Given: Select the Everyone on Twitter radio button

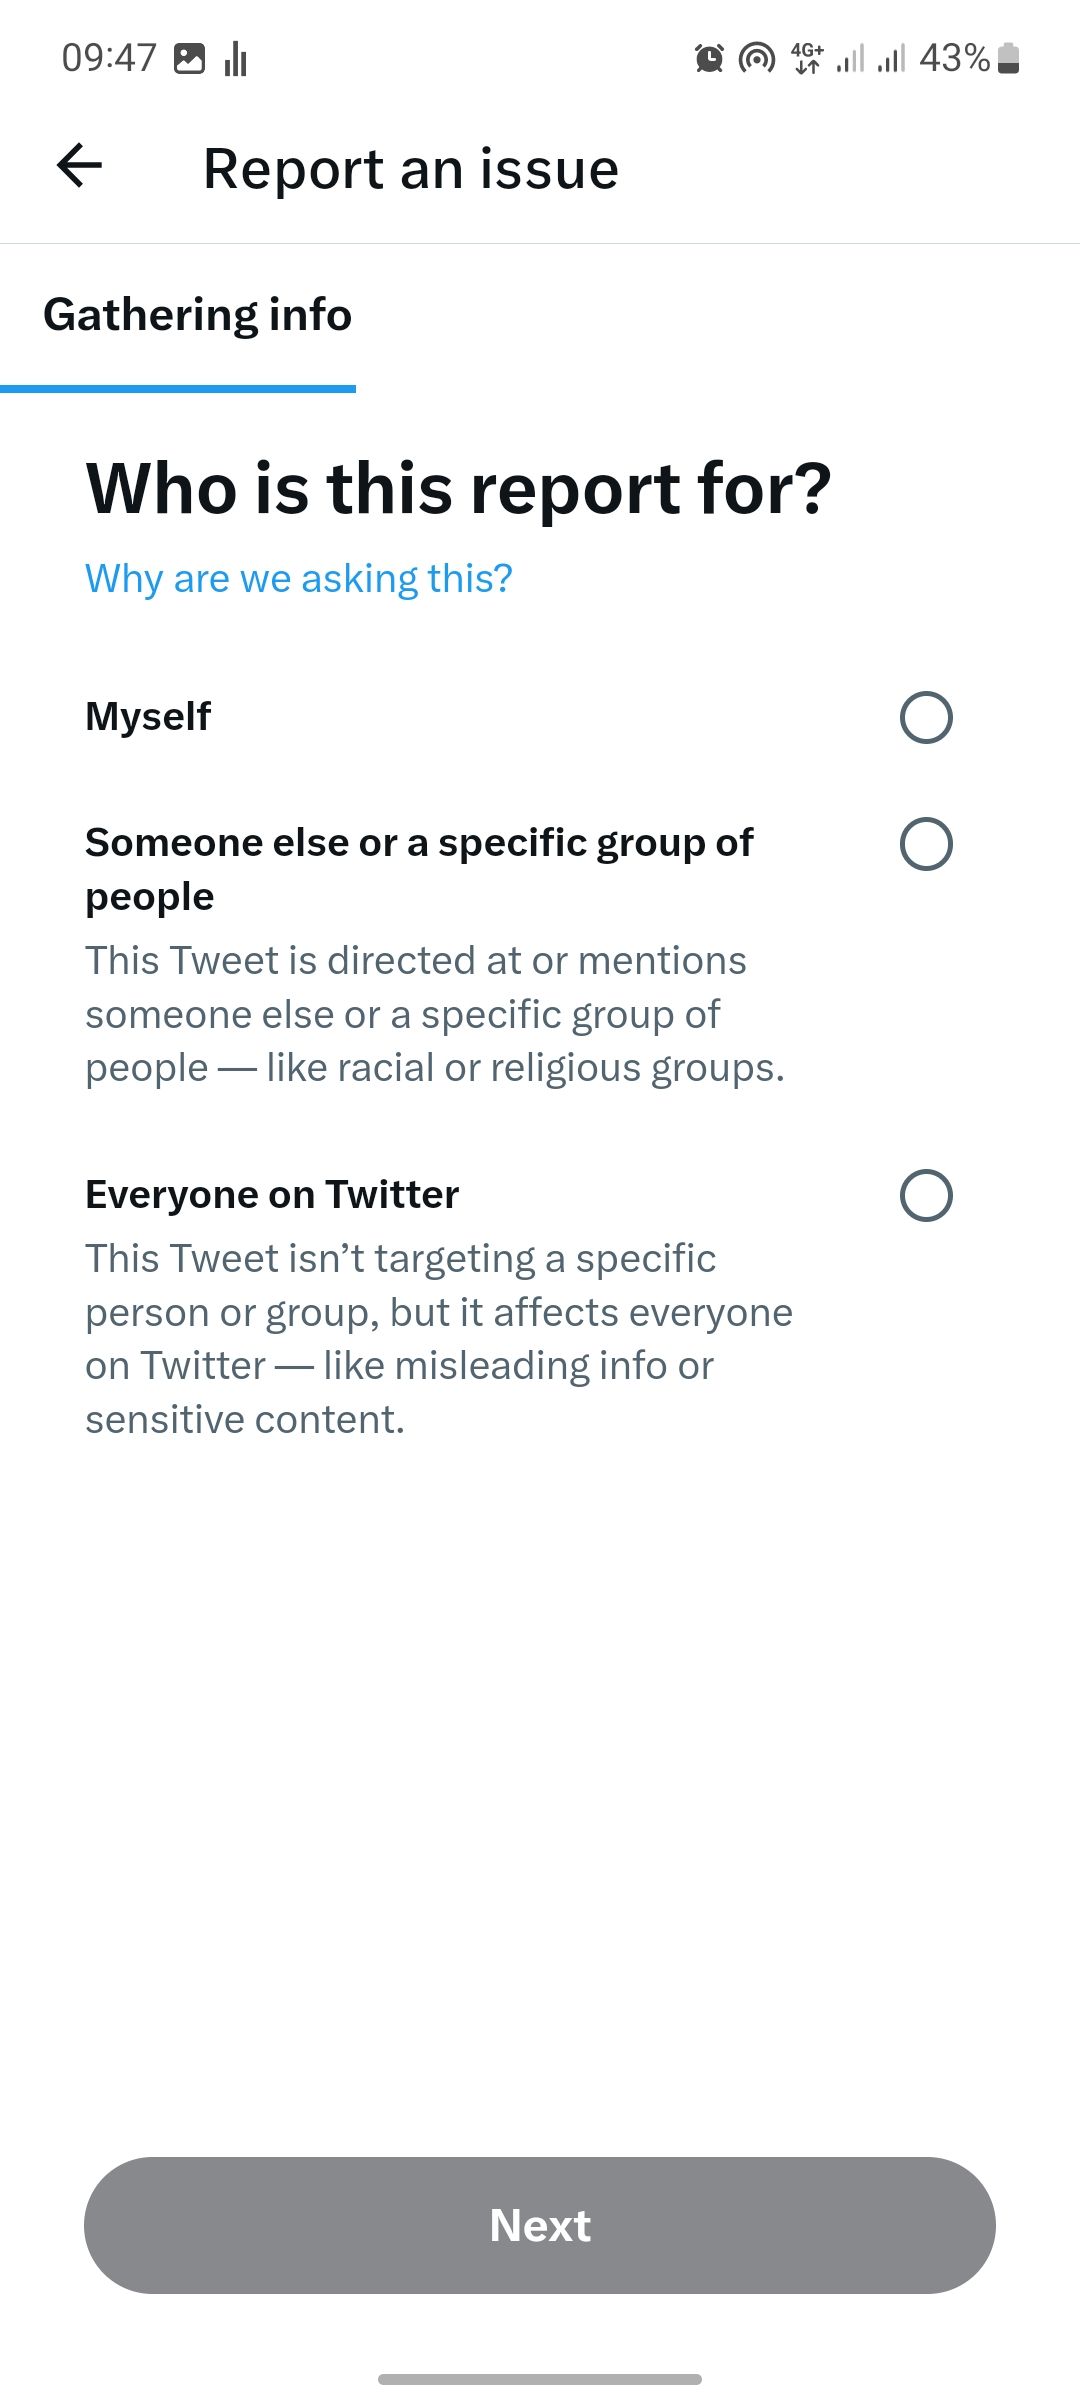Looking at the screenshot, I should tap(926, 1195).
